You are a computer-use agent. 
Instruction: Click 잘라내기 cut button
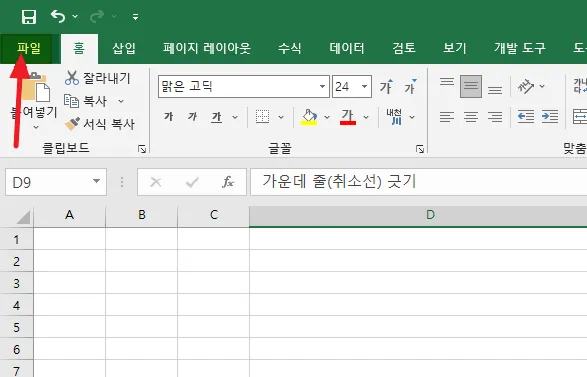click(x=97, y=78)
